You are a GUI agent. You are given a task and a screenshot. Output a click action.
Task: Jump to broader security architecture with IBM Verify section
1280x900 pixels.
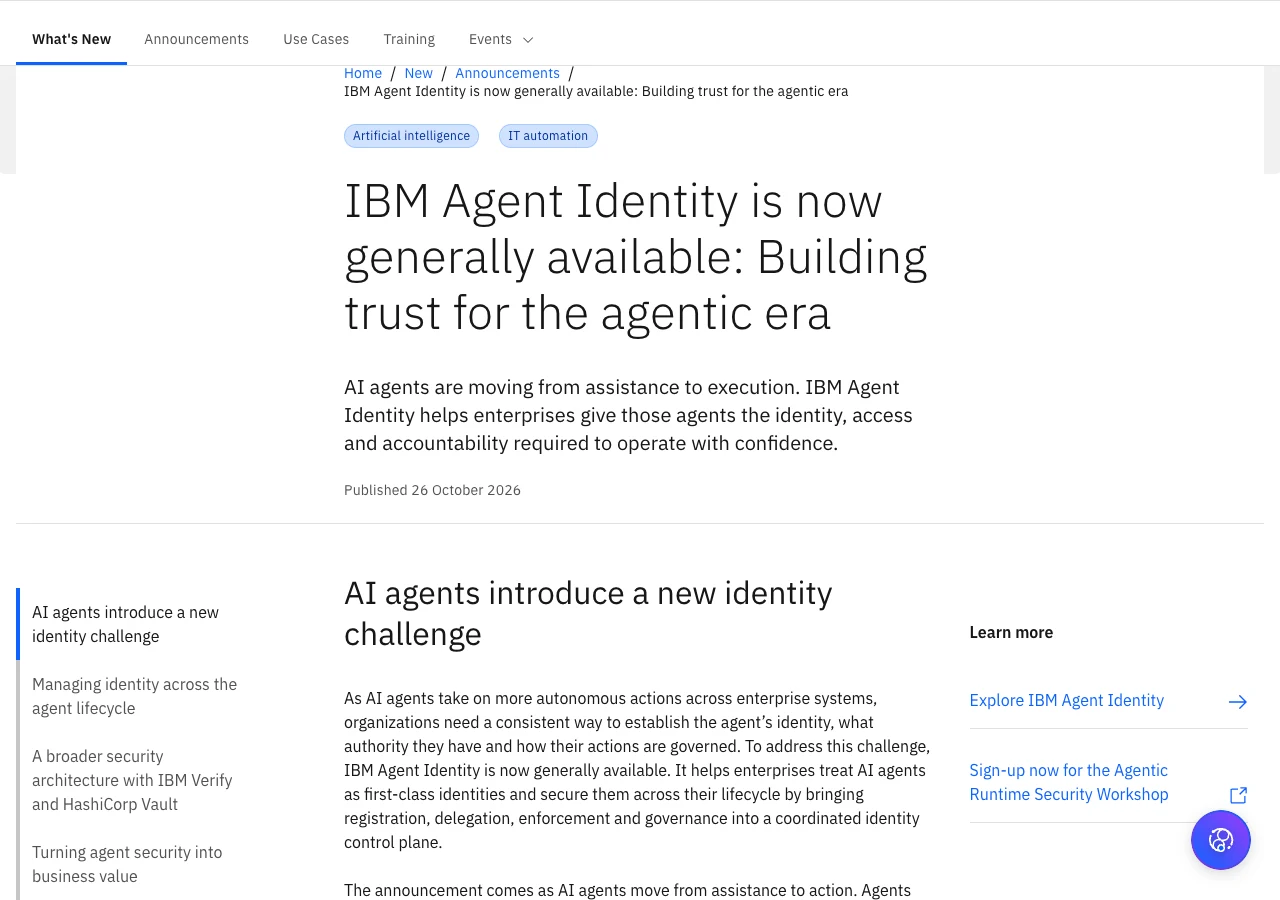coord(132,780)
